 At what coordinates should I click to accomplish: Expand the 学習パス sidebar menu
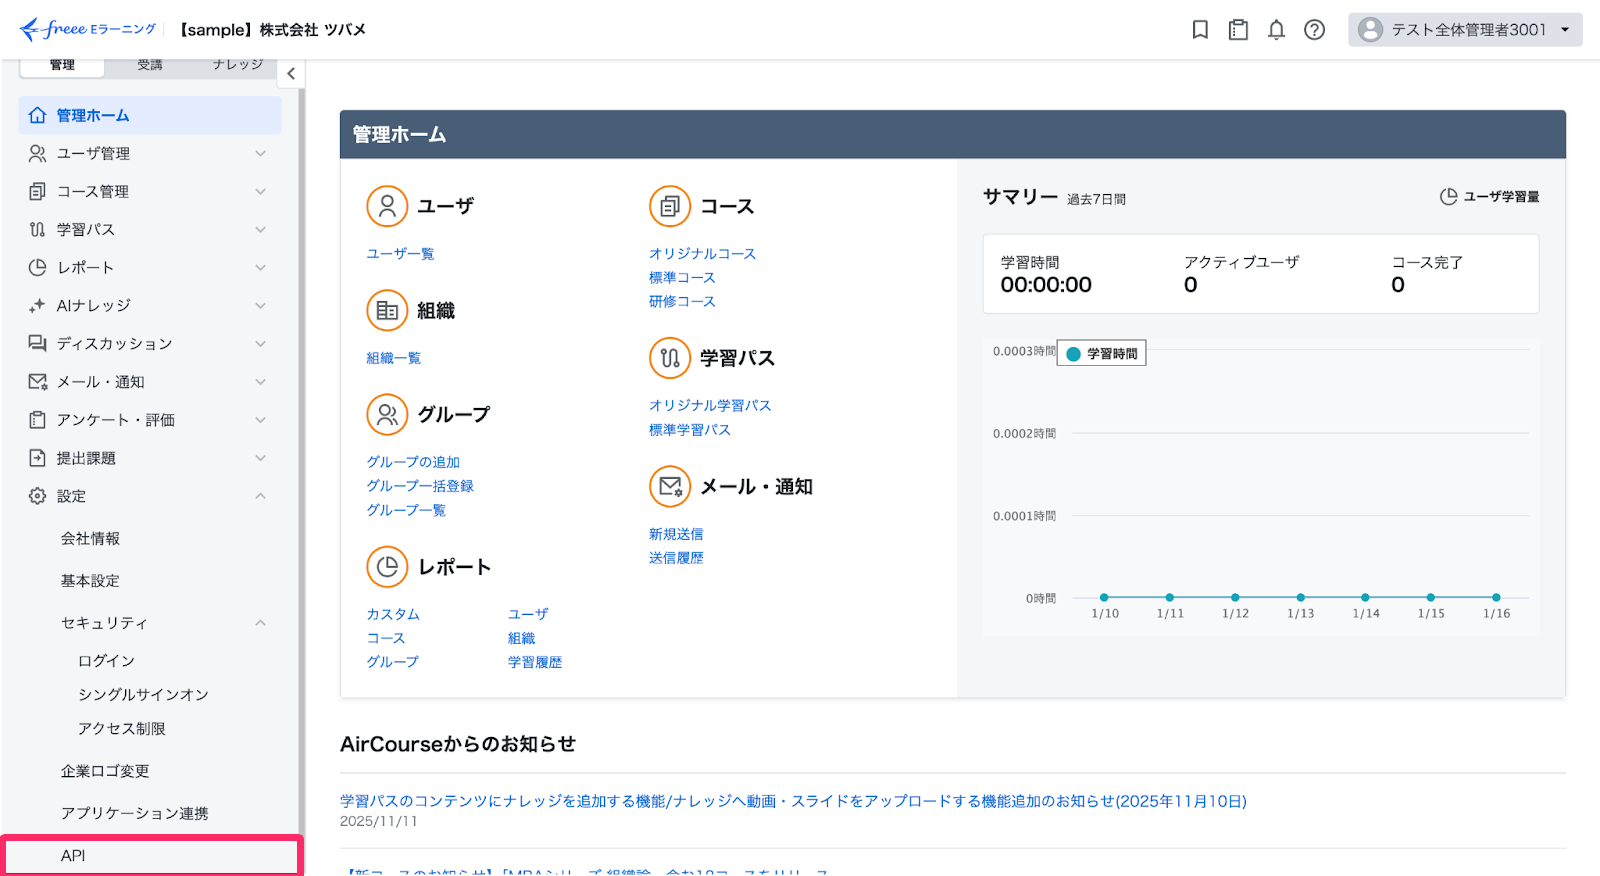click(150, 229)
